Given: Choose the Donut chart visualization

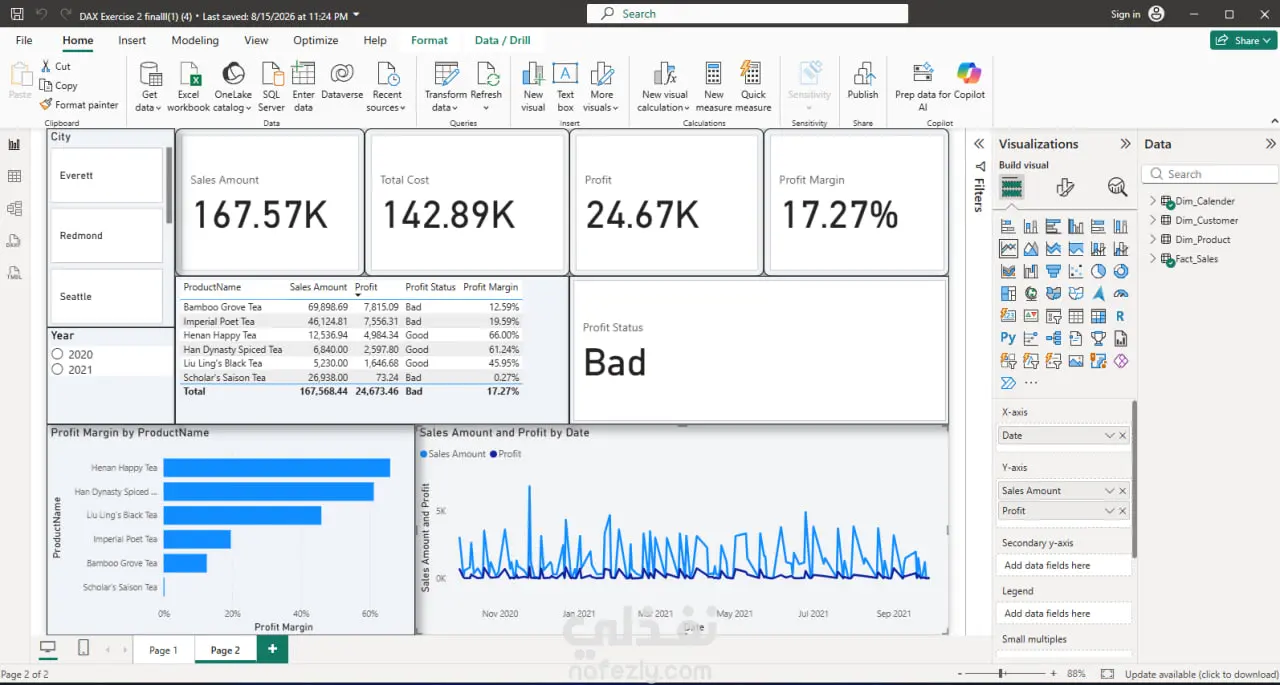Looking at the screenshot, I should coord(1120,271).
